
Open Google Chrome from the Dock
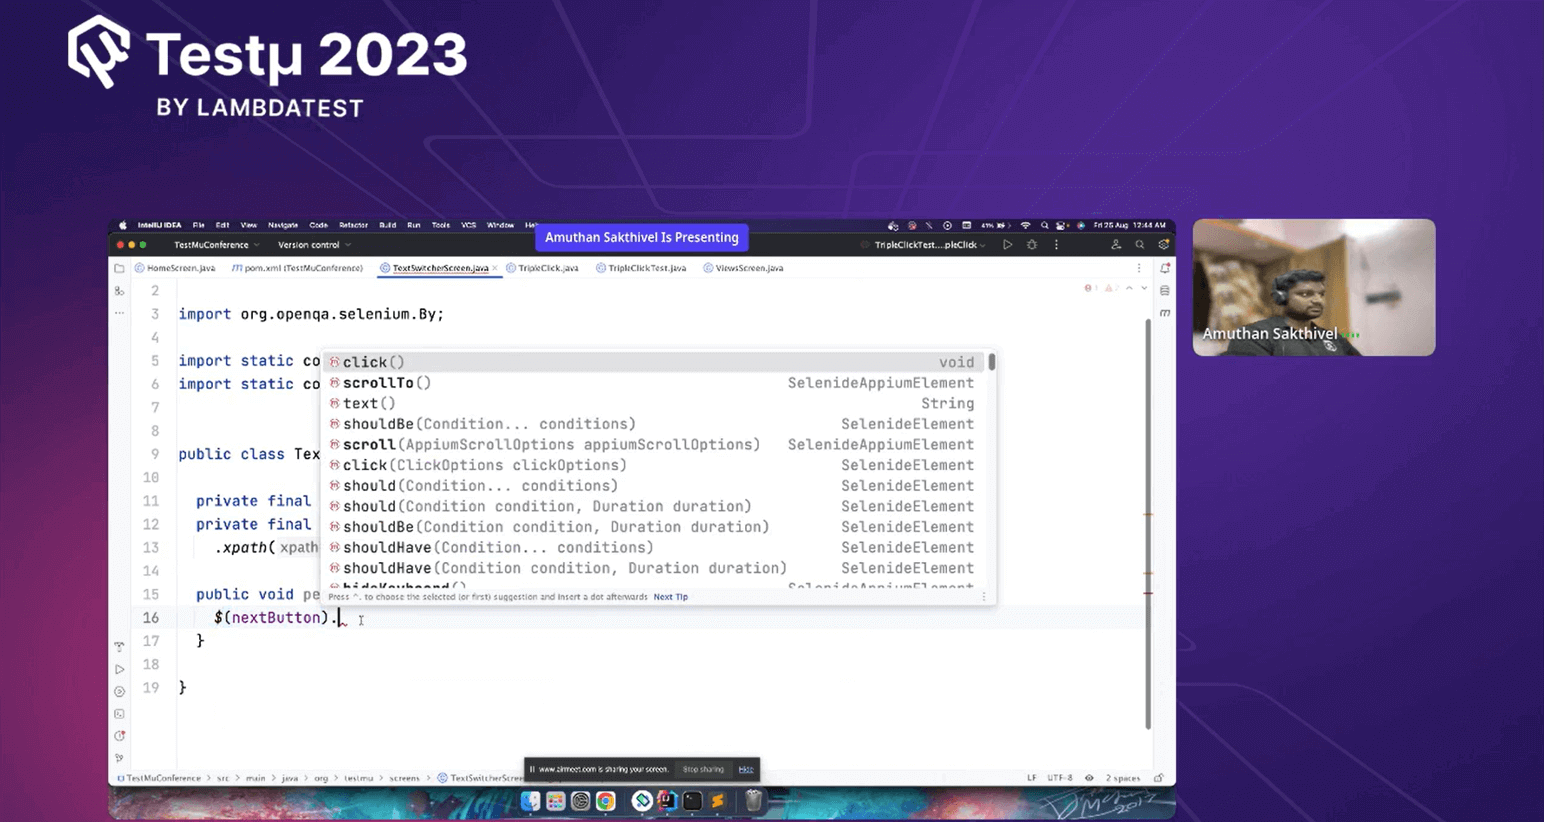[x=605, y=801]
